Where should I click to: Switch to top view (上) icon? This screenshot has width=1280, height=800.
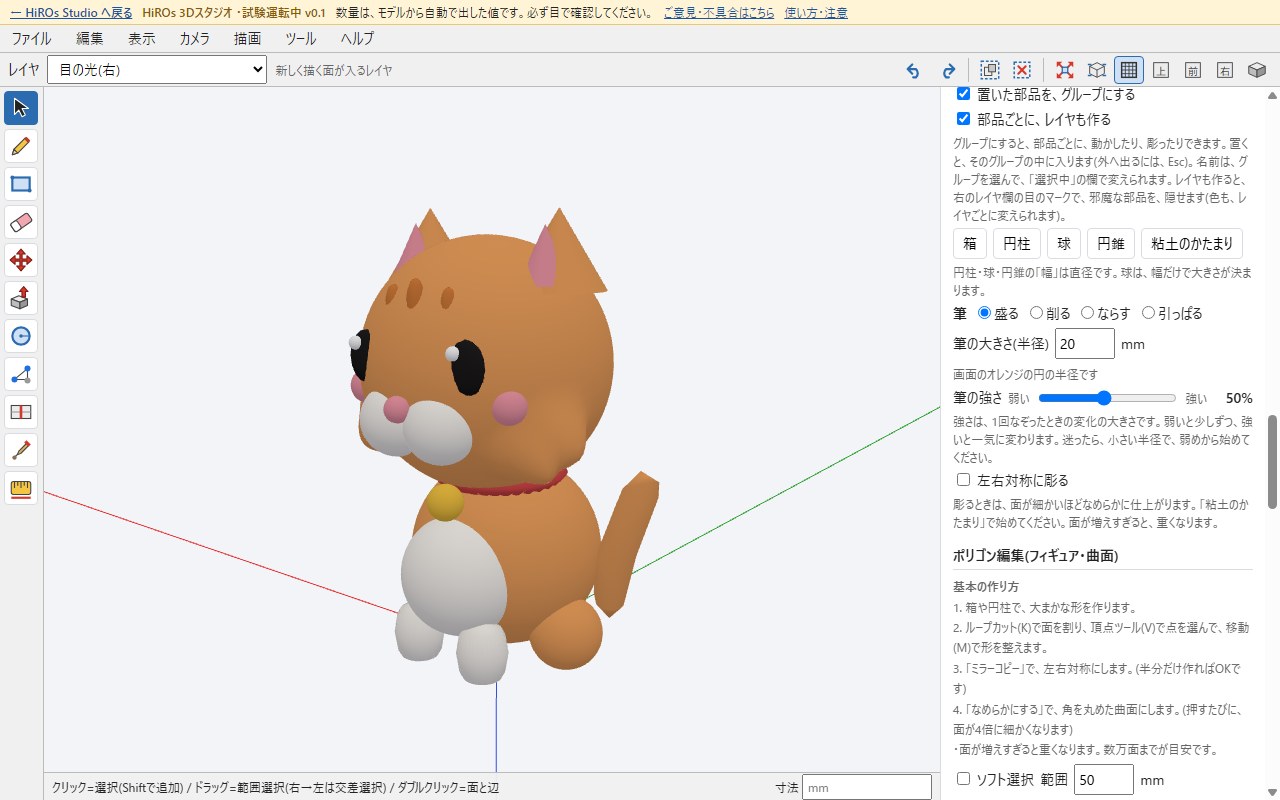(x=1161, y=70)
